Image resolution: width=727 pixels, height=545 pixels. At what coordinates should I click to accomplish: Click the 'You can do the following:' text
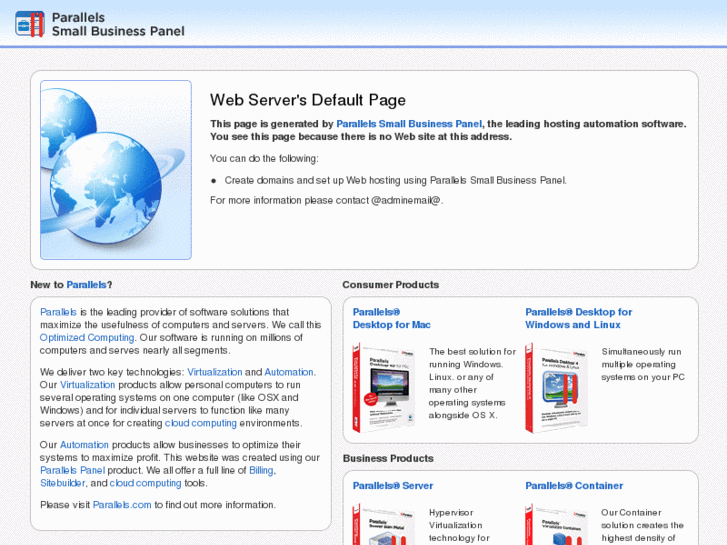coord(264,159)
